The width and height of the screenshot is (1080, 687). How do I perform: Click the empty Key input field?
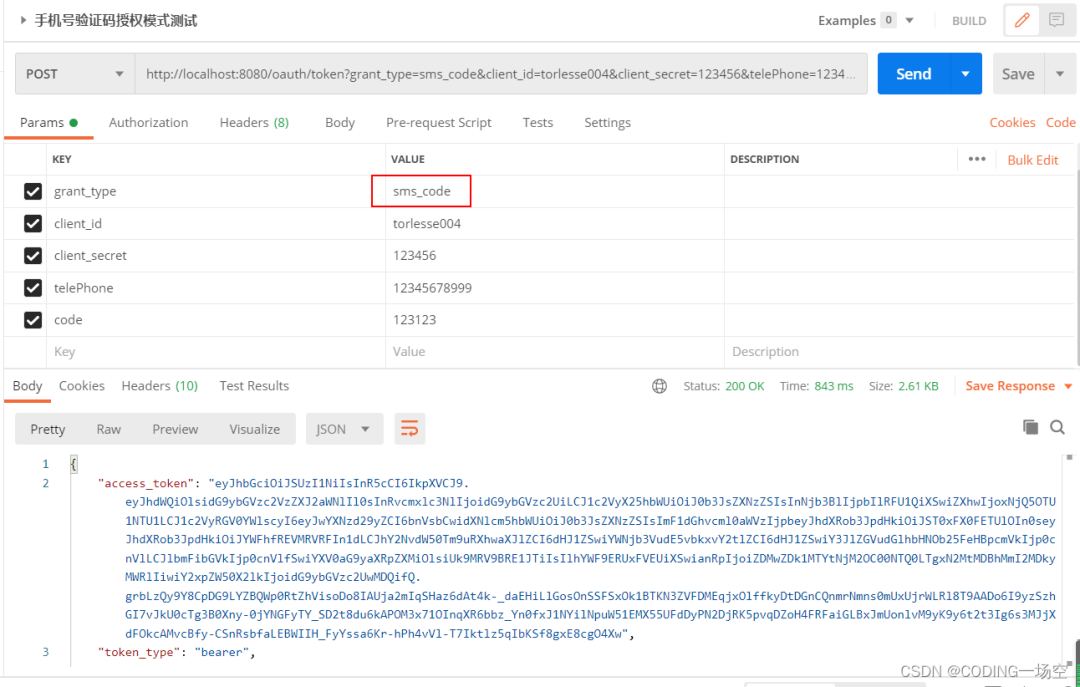[216, 351]
